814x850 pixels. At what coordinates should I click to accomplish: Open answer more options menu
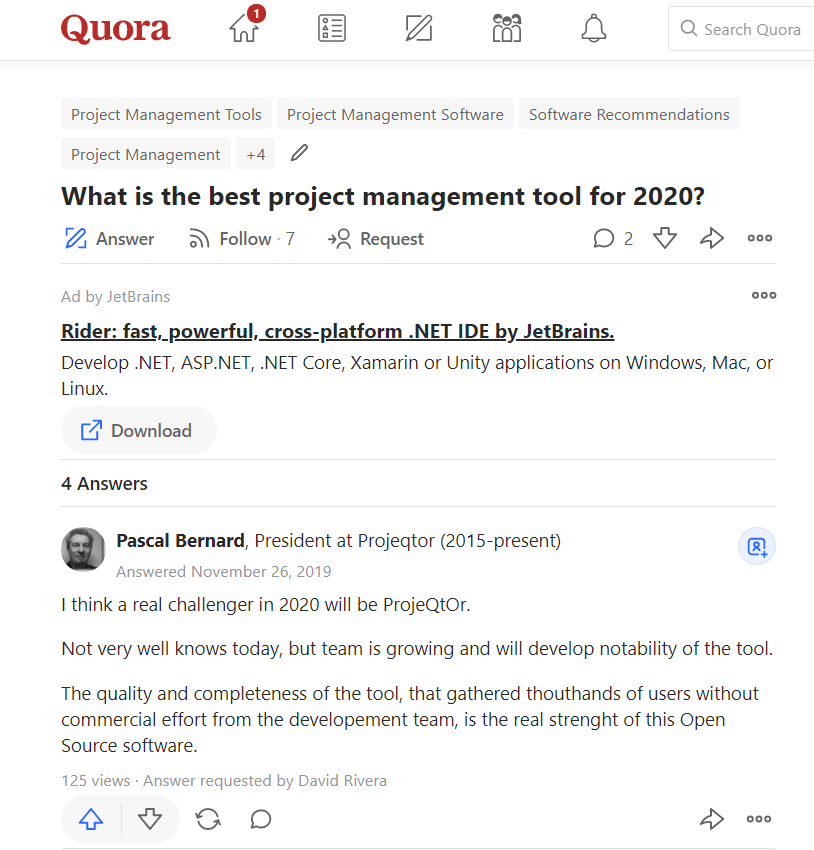coord(759,819)
